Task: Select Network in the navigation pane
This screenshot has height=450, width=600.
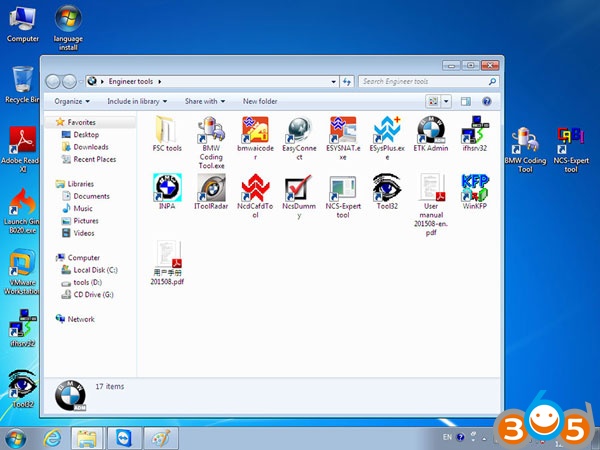Action: pyautogui.click(x=81, y=319)
